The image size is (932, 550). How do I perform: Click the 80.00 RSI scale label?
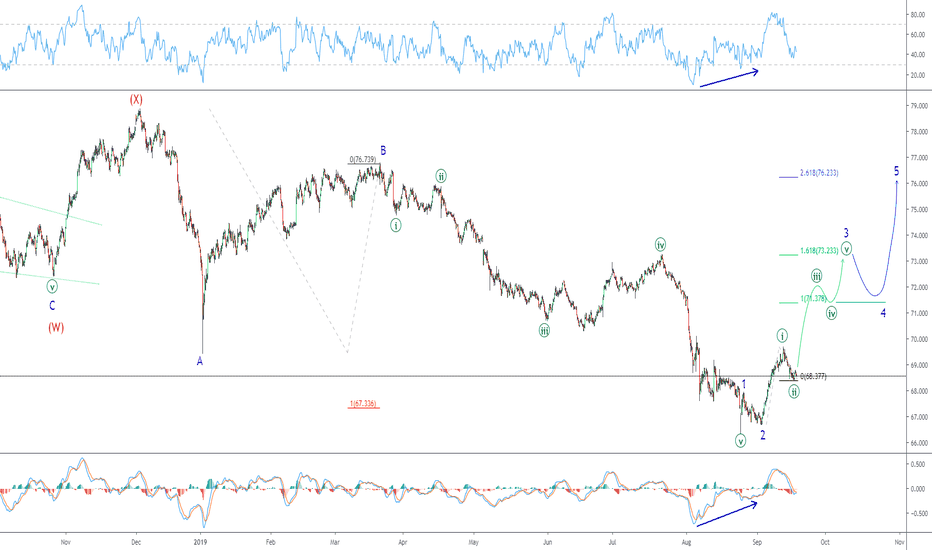[x=918, y=14]
